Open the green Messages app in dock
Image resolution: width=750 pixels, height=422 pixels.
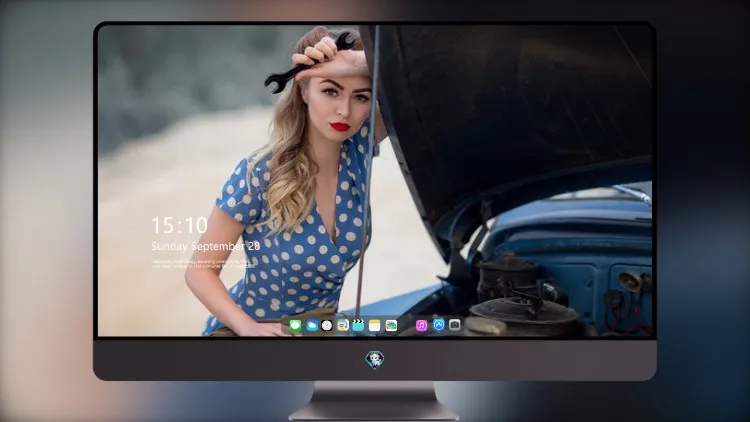coord(296,326)
